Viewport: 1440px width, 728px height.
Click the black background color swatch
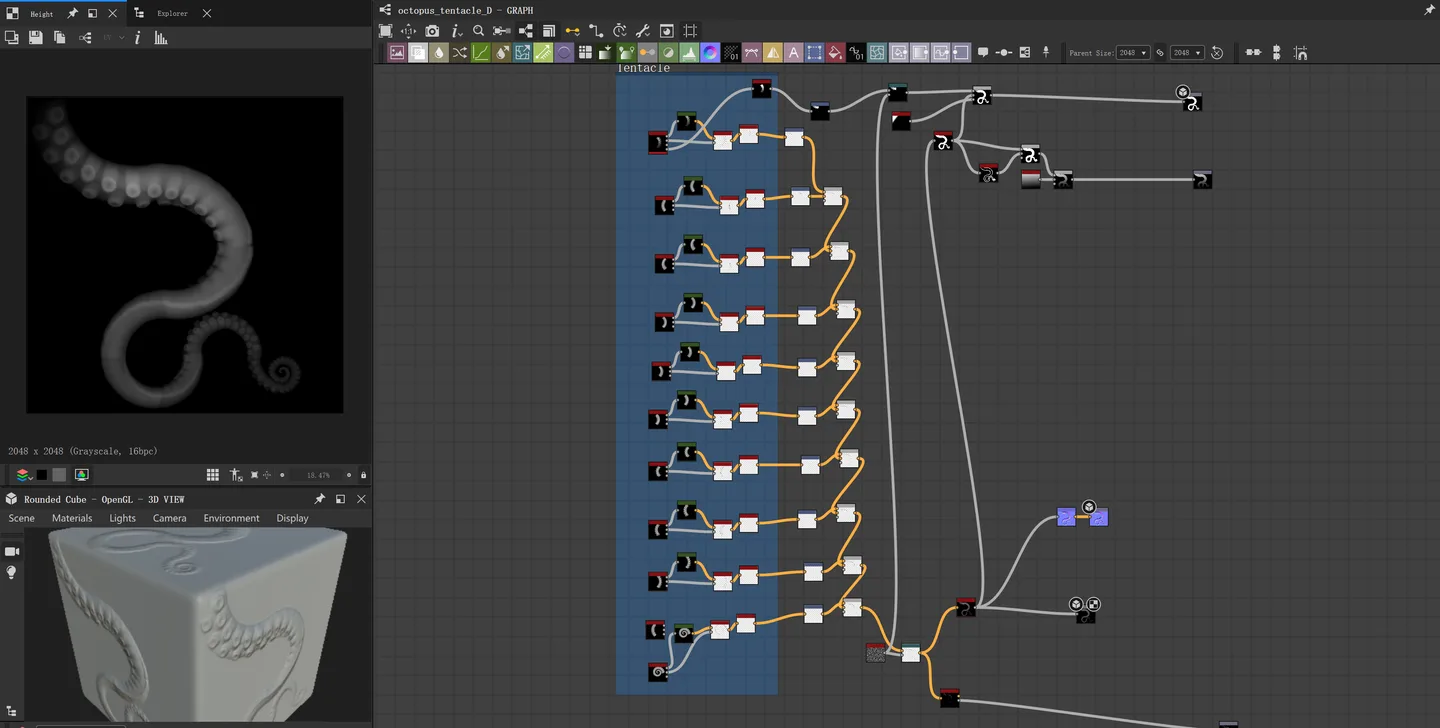42,475
